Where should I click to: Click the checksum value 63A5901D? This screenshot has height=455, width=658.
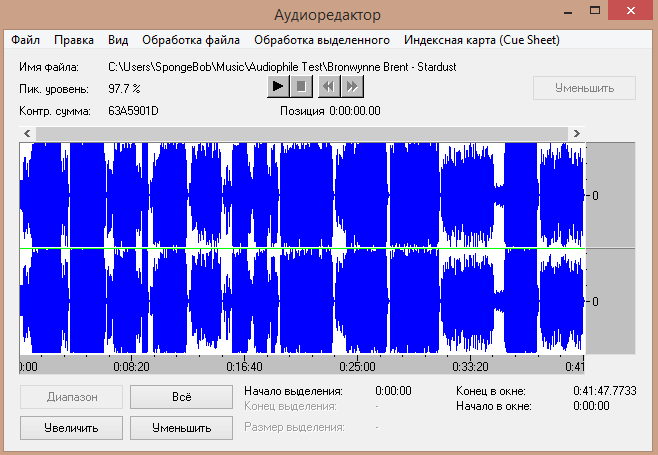133,111
